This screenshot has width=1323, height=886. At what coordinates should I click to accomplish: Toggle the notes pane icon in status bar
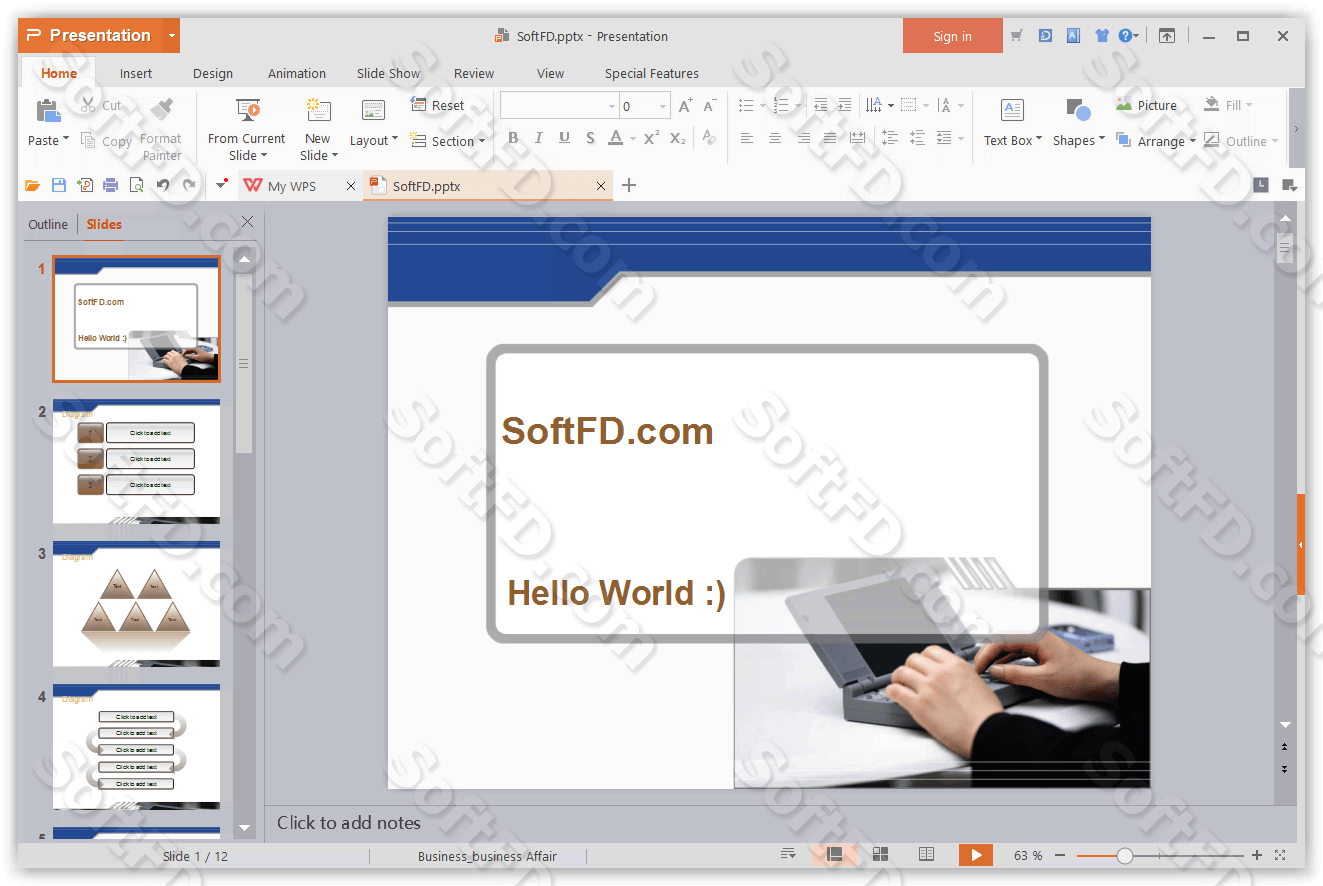(x=789, y=854)
